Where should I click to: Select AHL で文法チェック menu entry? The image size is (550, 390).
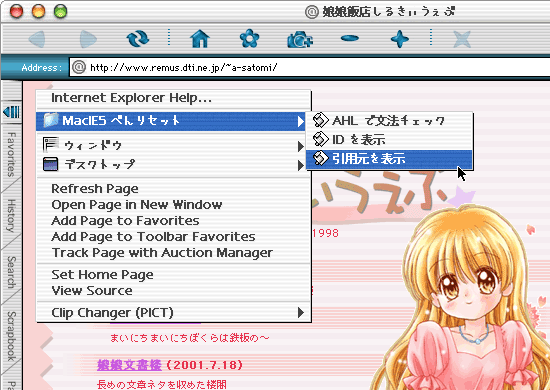pos(389,121)
